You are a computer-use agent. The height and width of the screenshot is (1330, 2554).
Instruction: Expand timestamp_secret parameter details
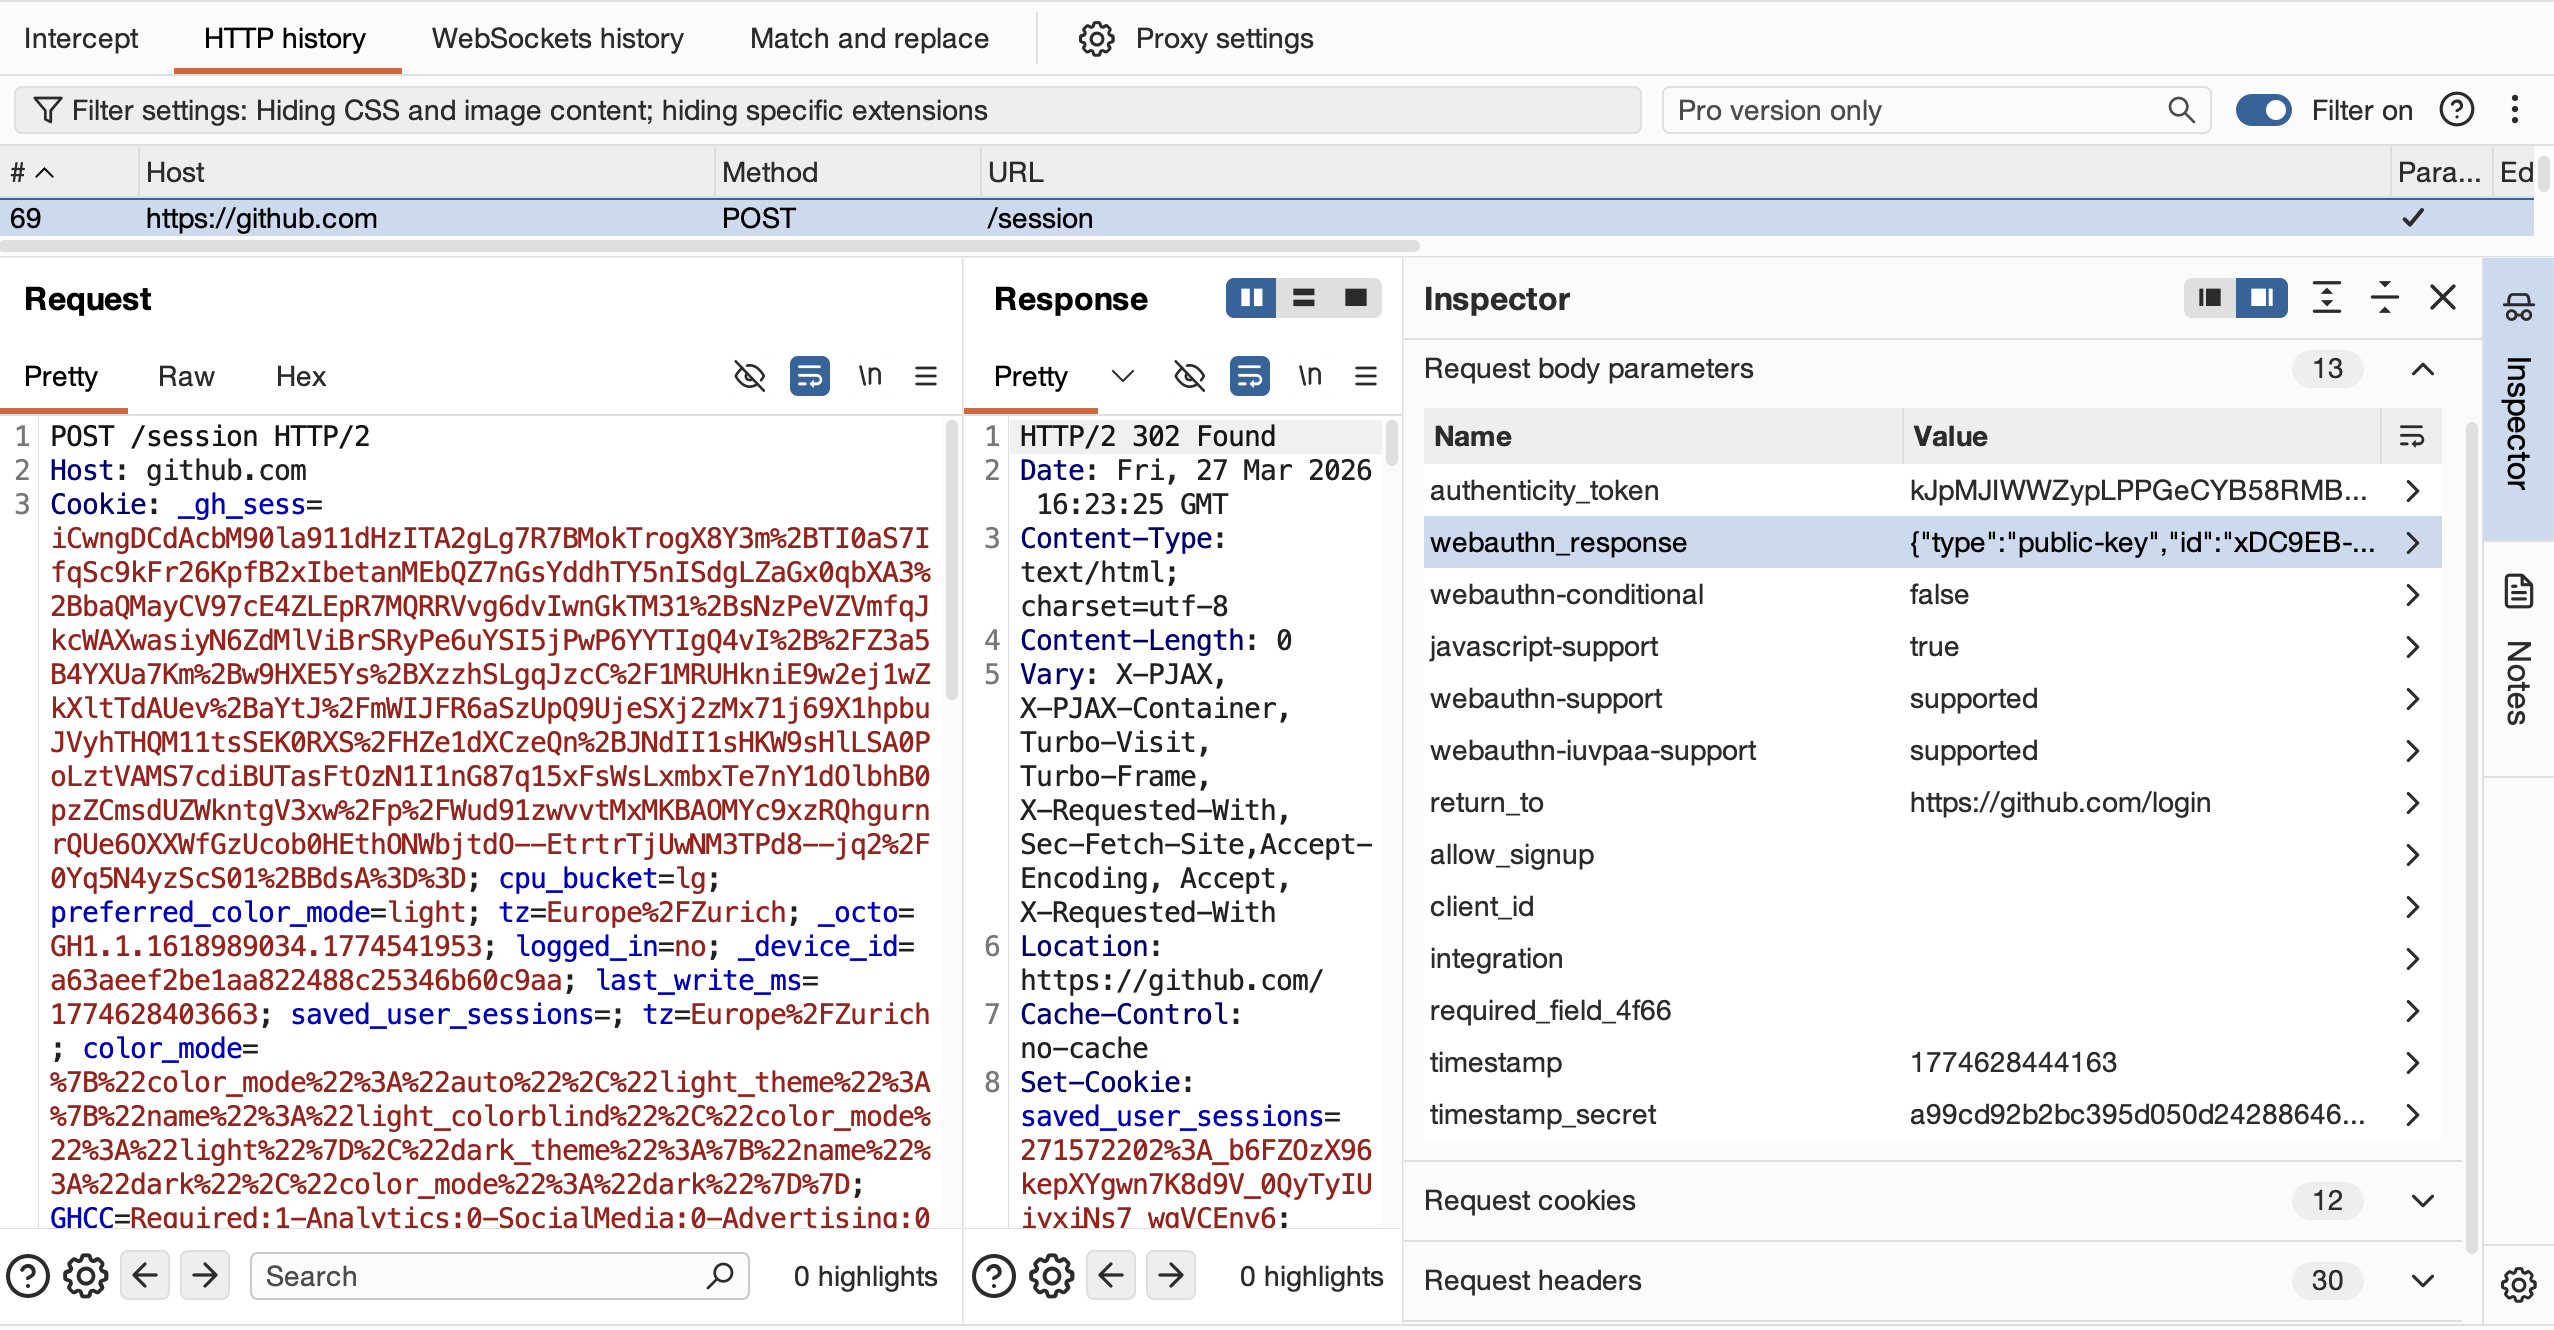click(2413, 1114)
